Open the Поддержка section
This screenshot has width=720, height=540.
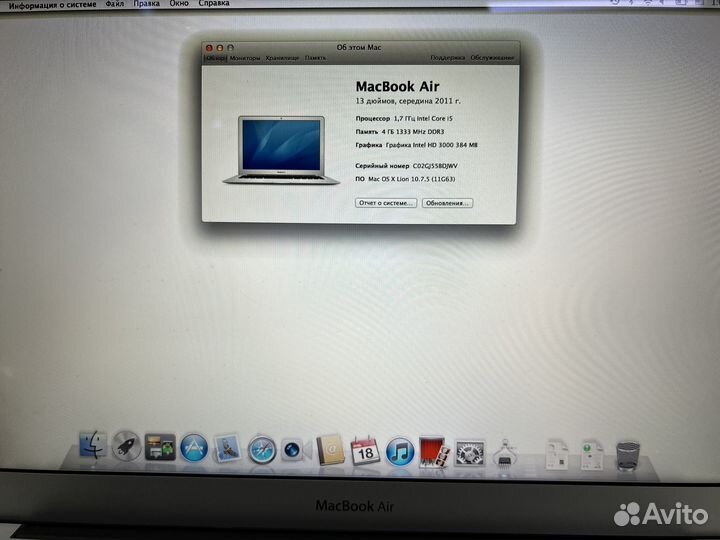click(448, 58)
